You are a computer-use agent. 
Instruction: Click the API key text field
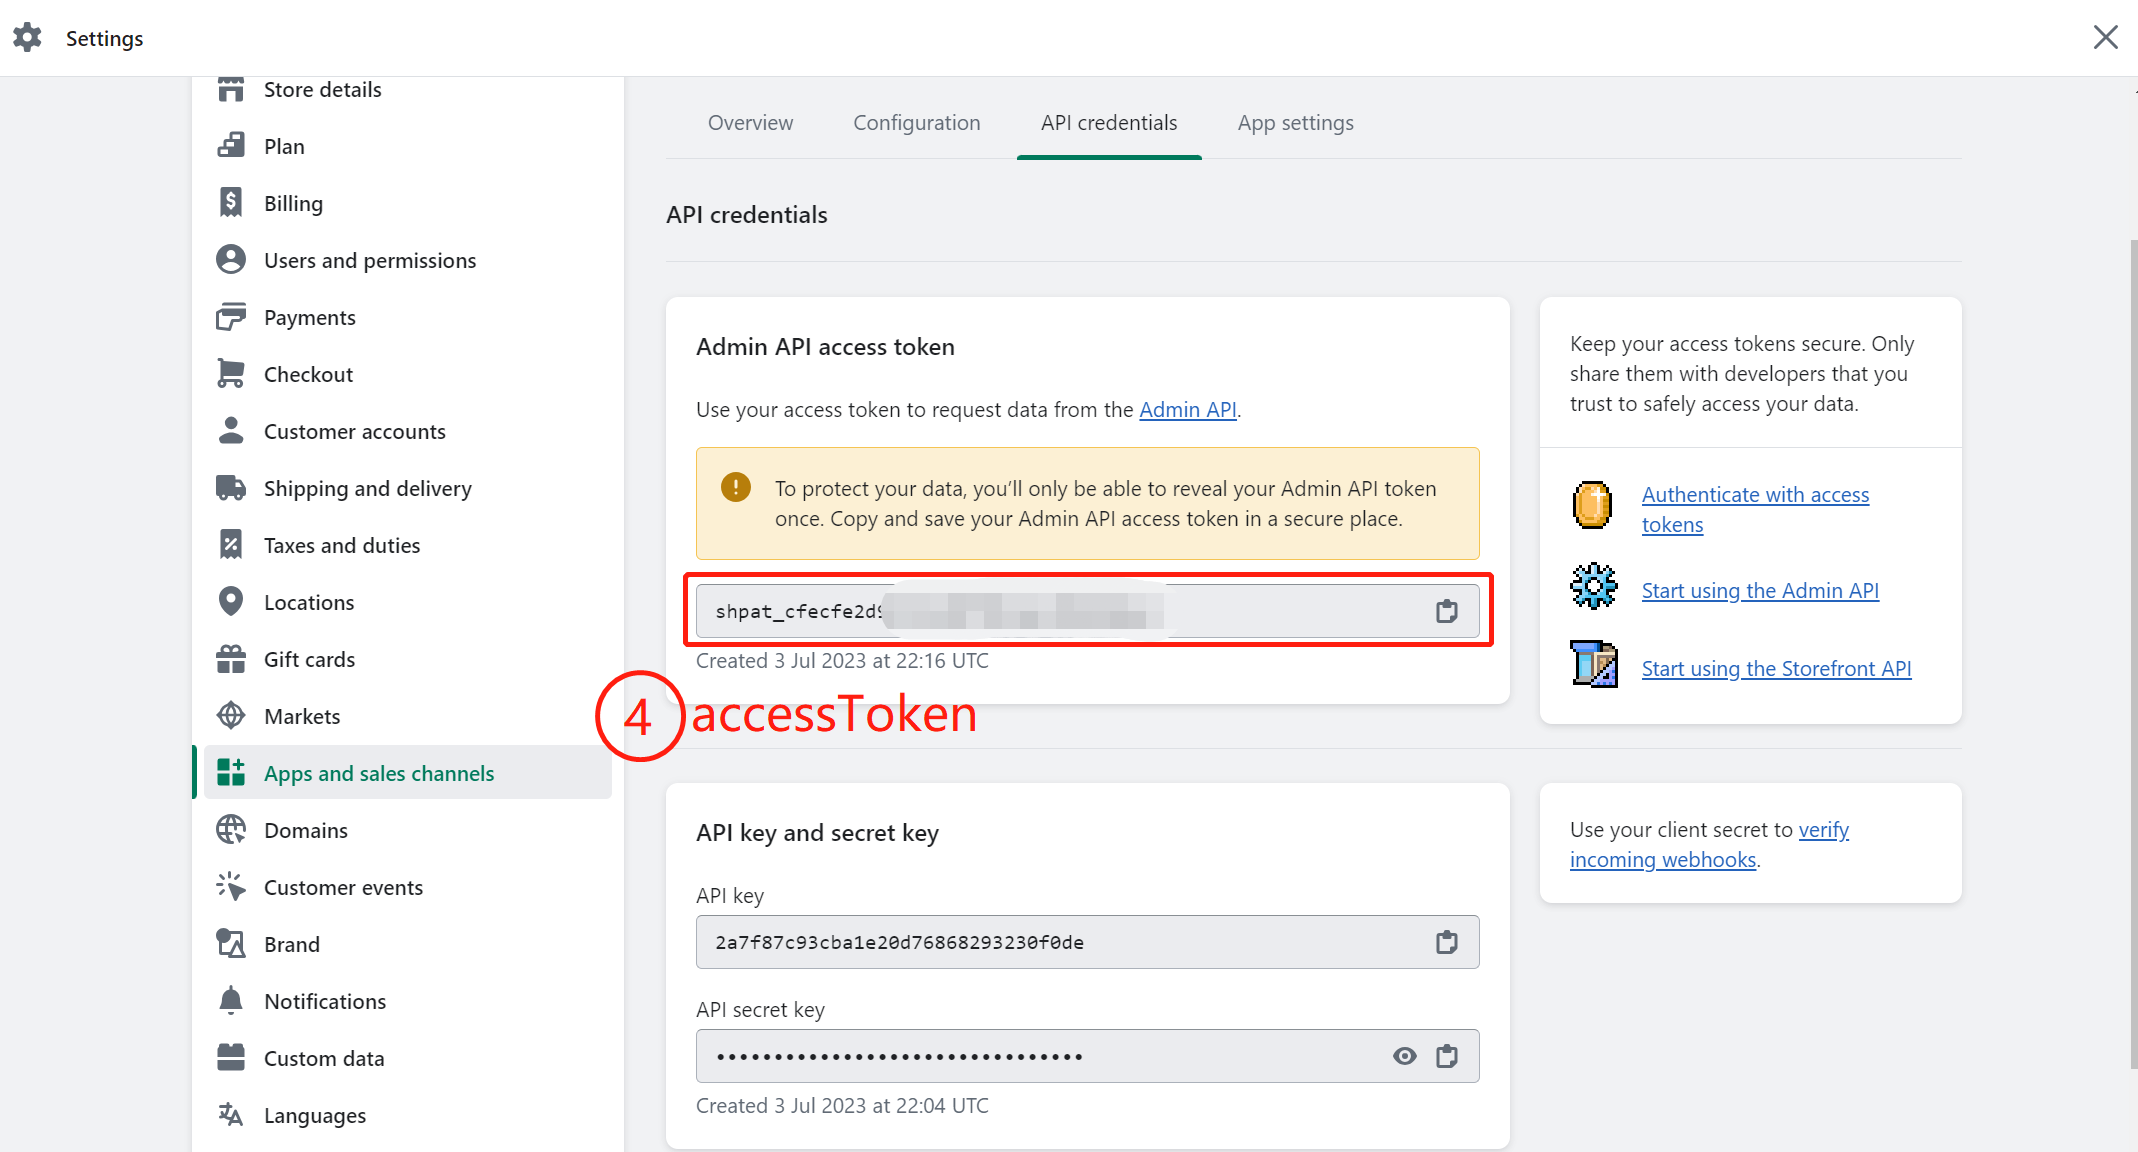(x=1088, y=942)
